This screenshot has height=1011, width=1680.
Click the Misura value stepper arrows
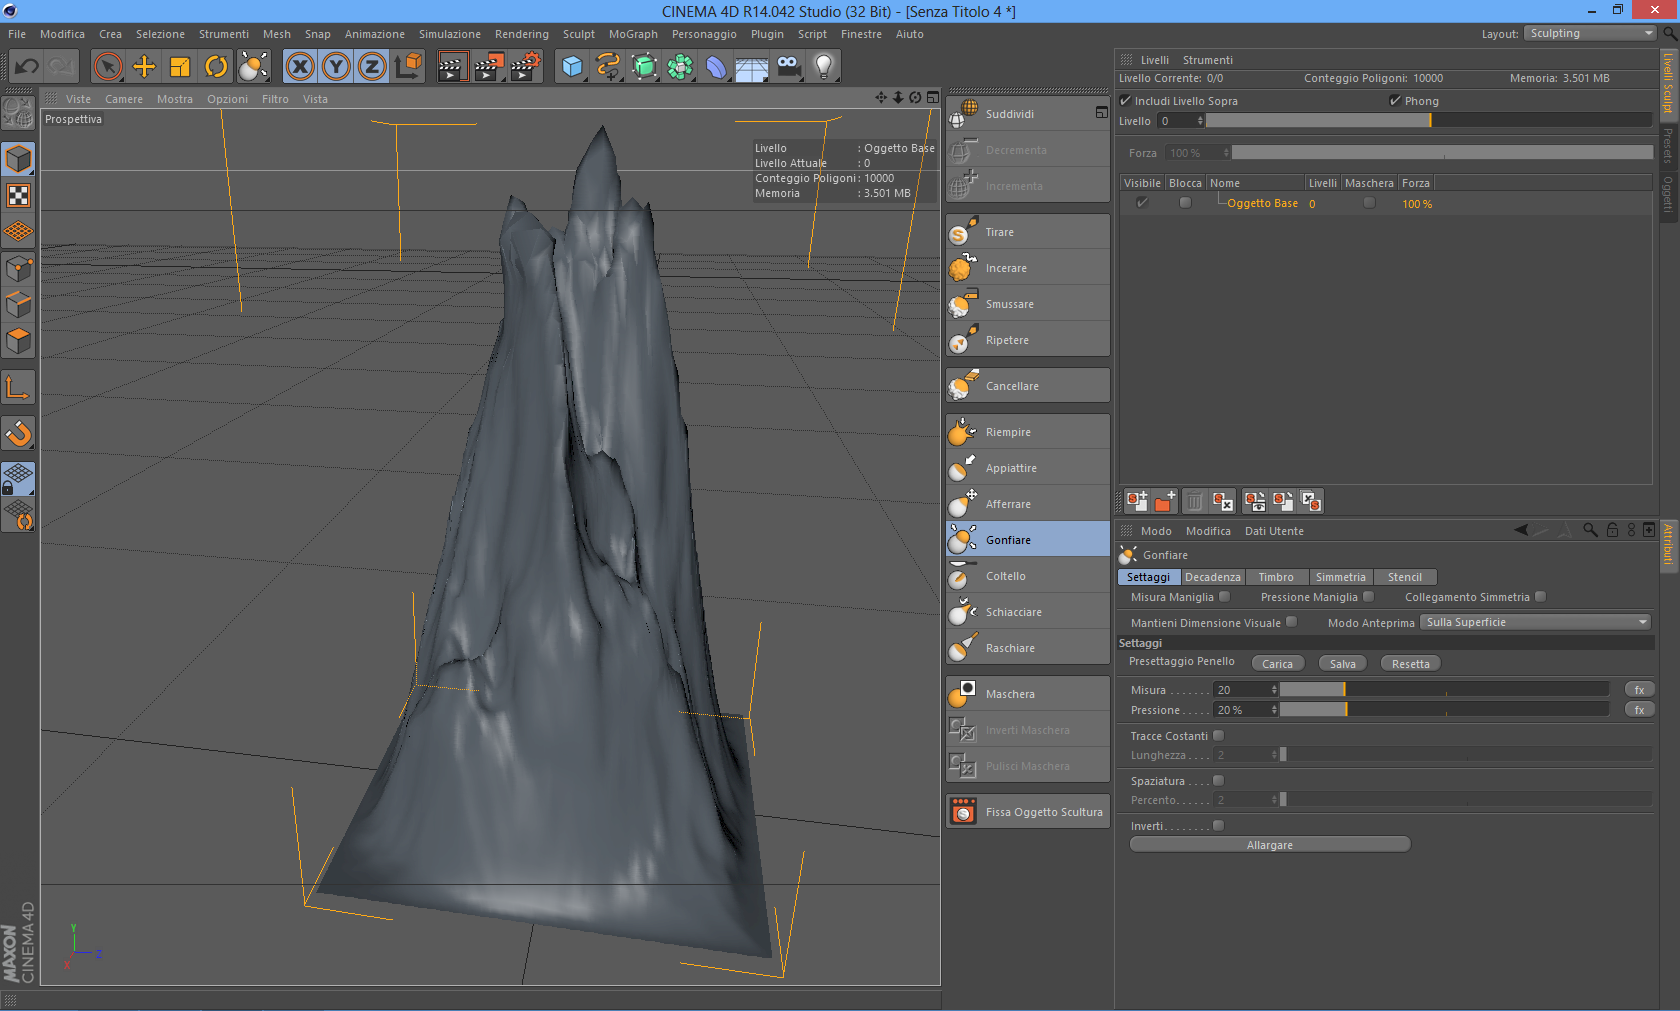(x=1273, y=690)
